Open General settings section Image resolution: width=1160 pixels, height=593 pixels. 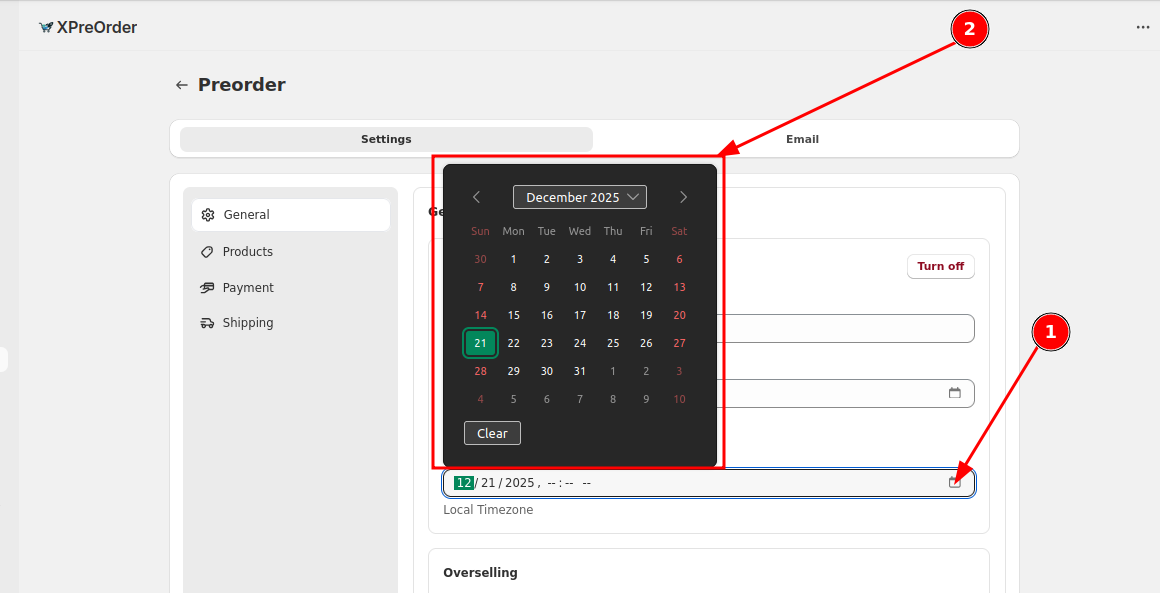[x=291, y=215]
